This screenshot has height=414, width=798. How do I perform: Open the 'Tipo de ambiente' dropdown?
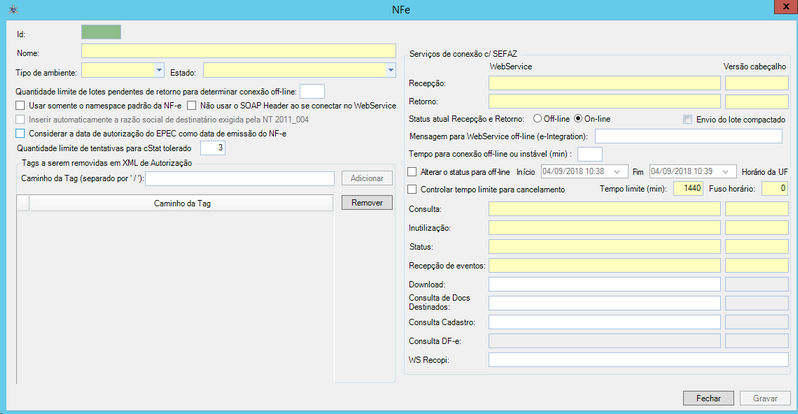pos(160,70)
